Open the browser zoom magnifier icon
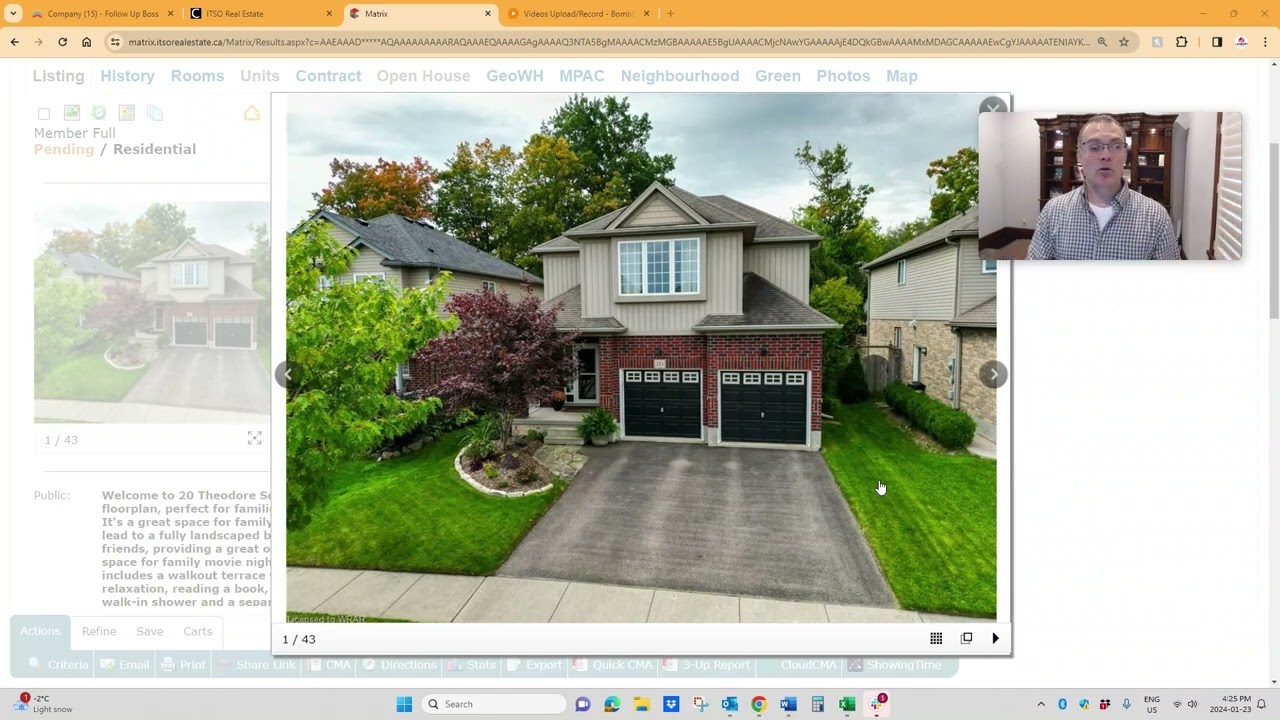The image size is (1280, 720). [x=1102, y=42]
